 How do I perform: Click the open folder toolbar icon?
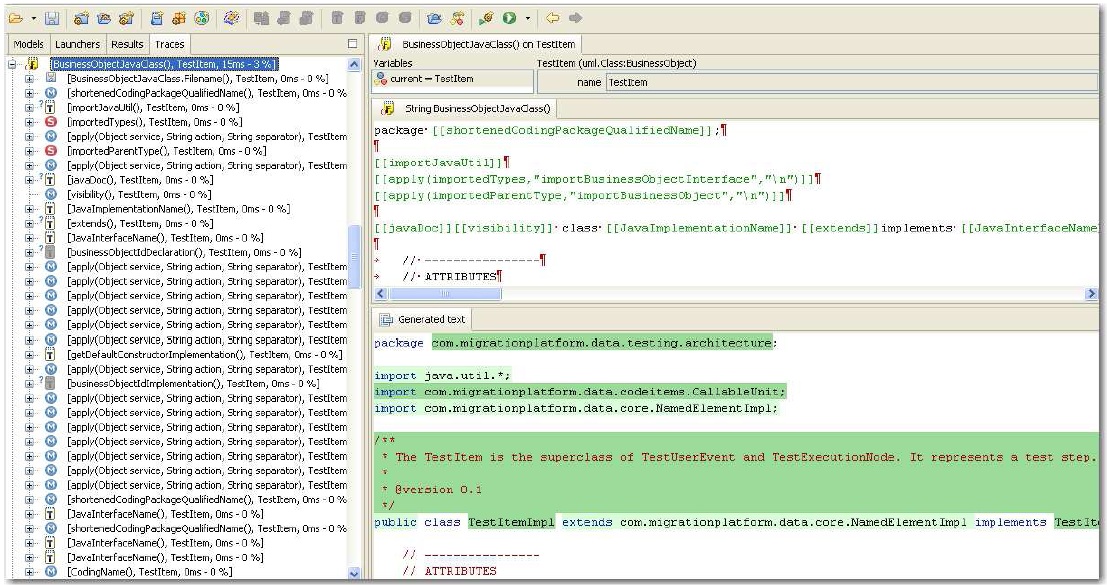[x=17, y=18]
